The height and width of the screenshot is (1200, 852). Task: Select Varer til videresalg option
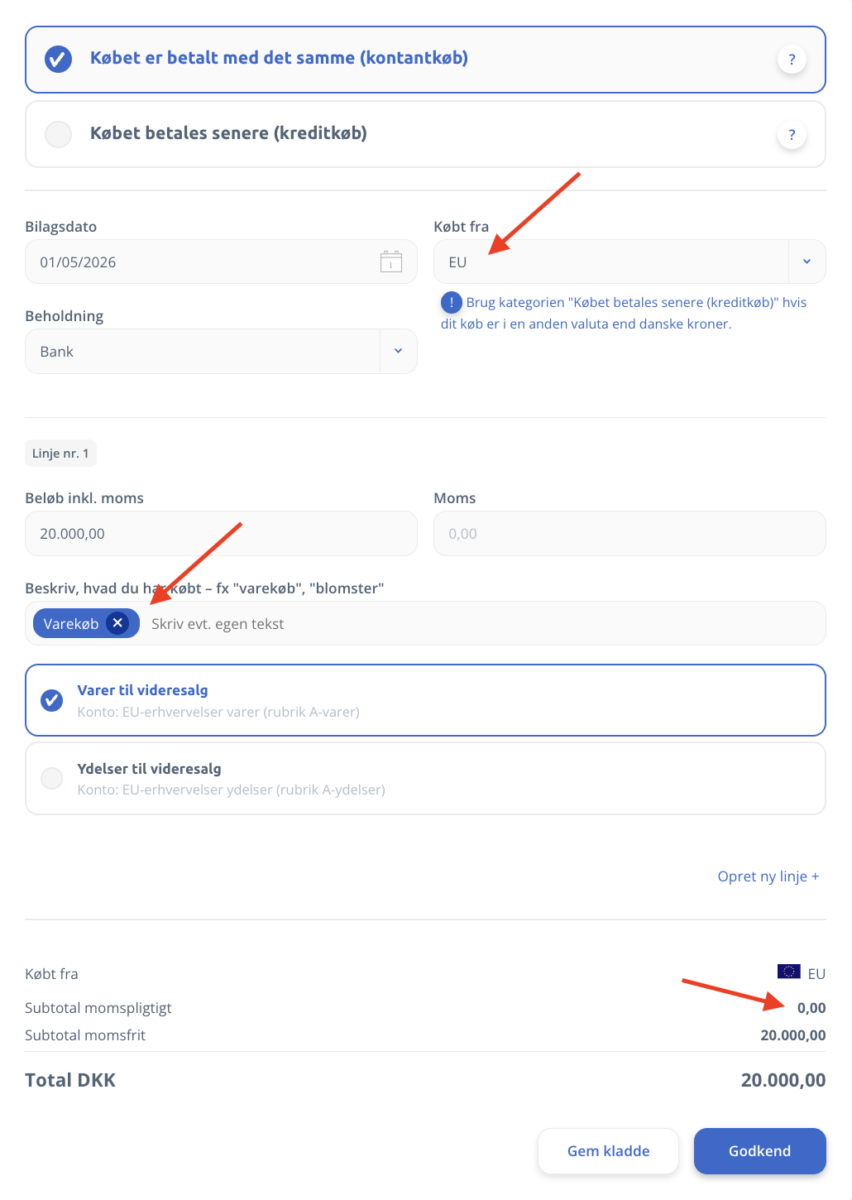(425, 700)
